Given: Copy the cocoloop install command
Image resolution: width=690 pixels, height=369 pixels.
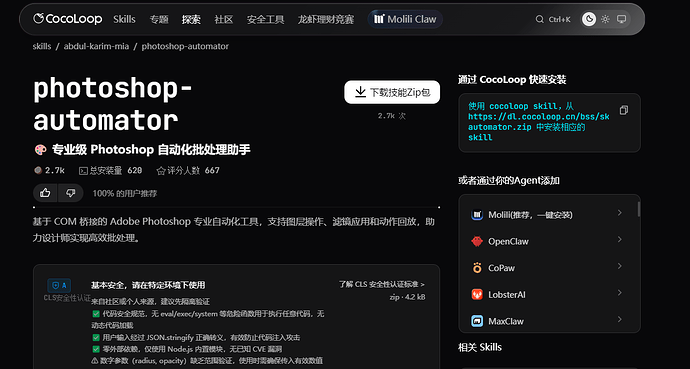Looking at the screenshot, I should click(x=624, y=110).
